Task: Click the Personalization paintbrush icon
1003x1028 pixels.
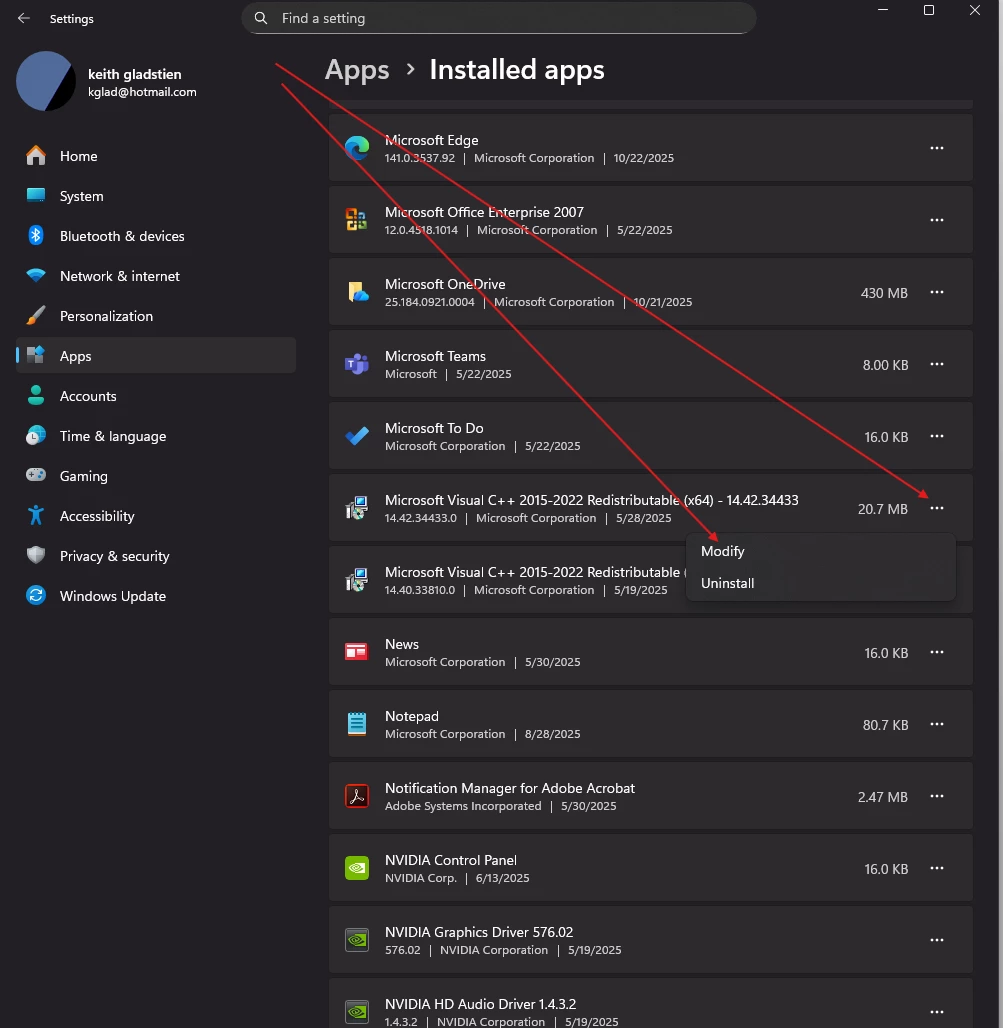Action: pyautogui.click(x=36, y=315)
